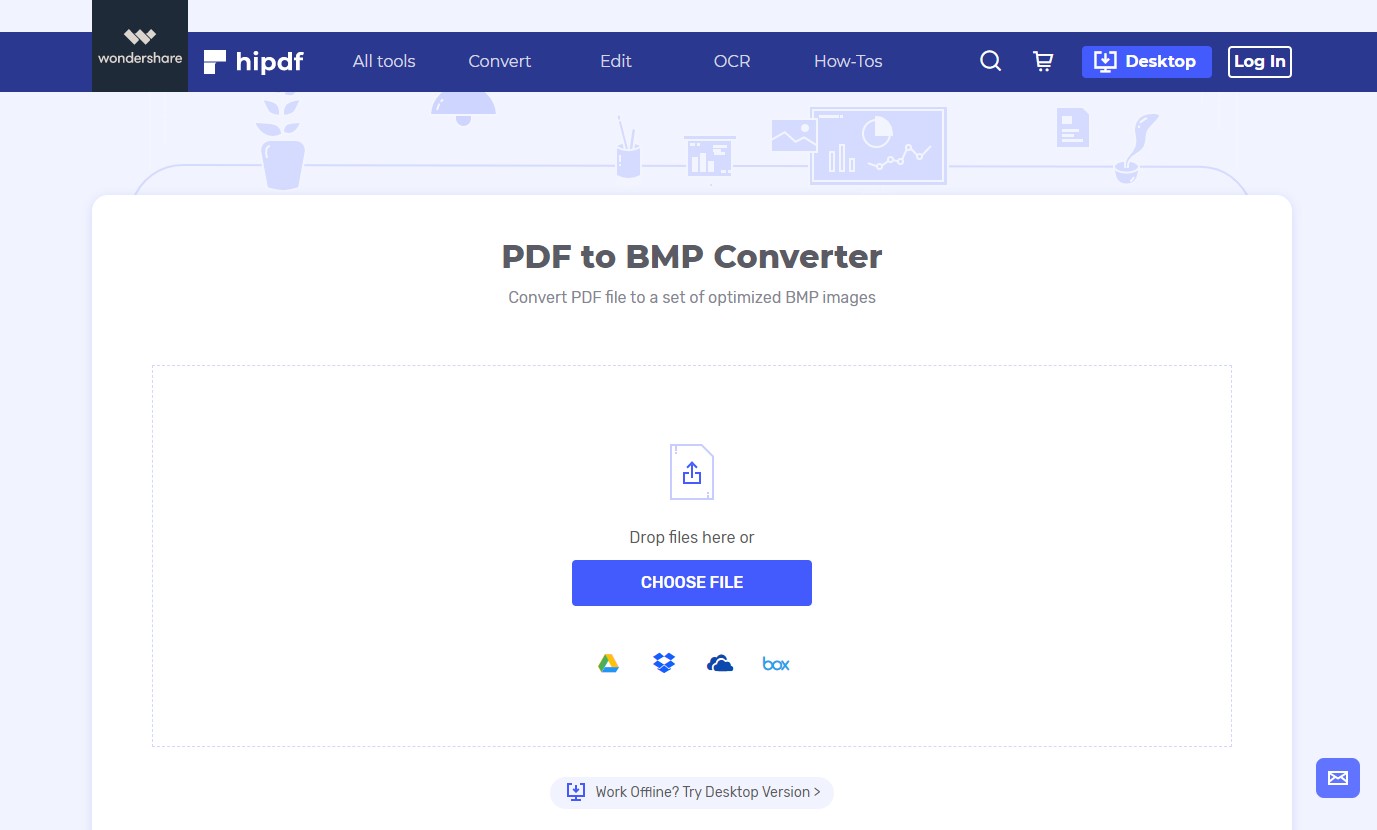Open Work Offline? Try Desktop Version link
The image size is (1377, 830).
pos(692,792)
